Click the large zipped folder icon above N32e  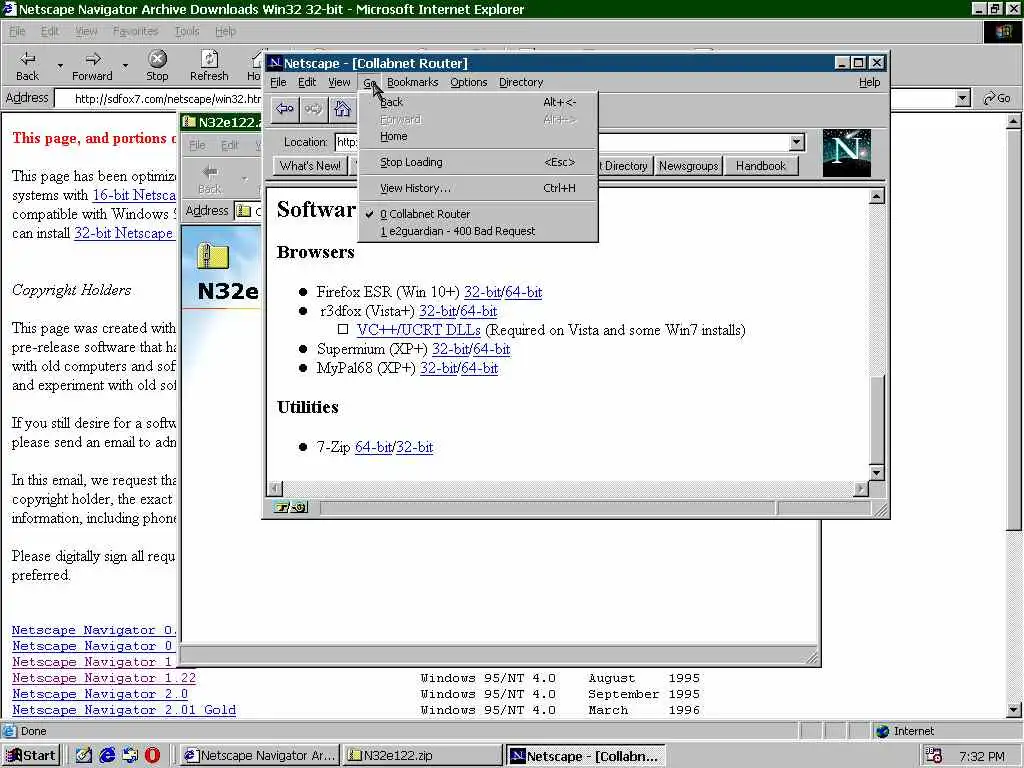pos(213,256)
